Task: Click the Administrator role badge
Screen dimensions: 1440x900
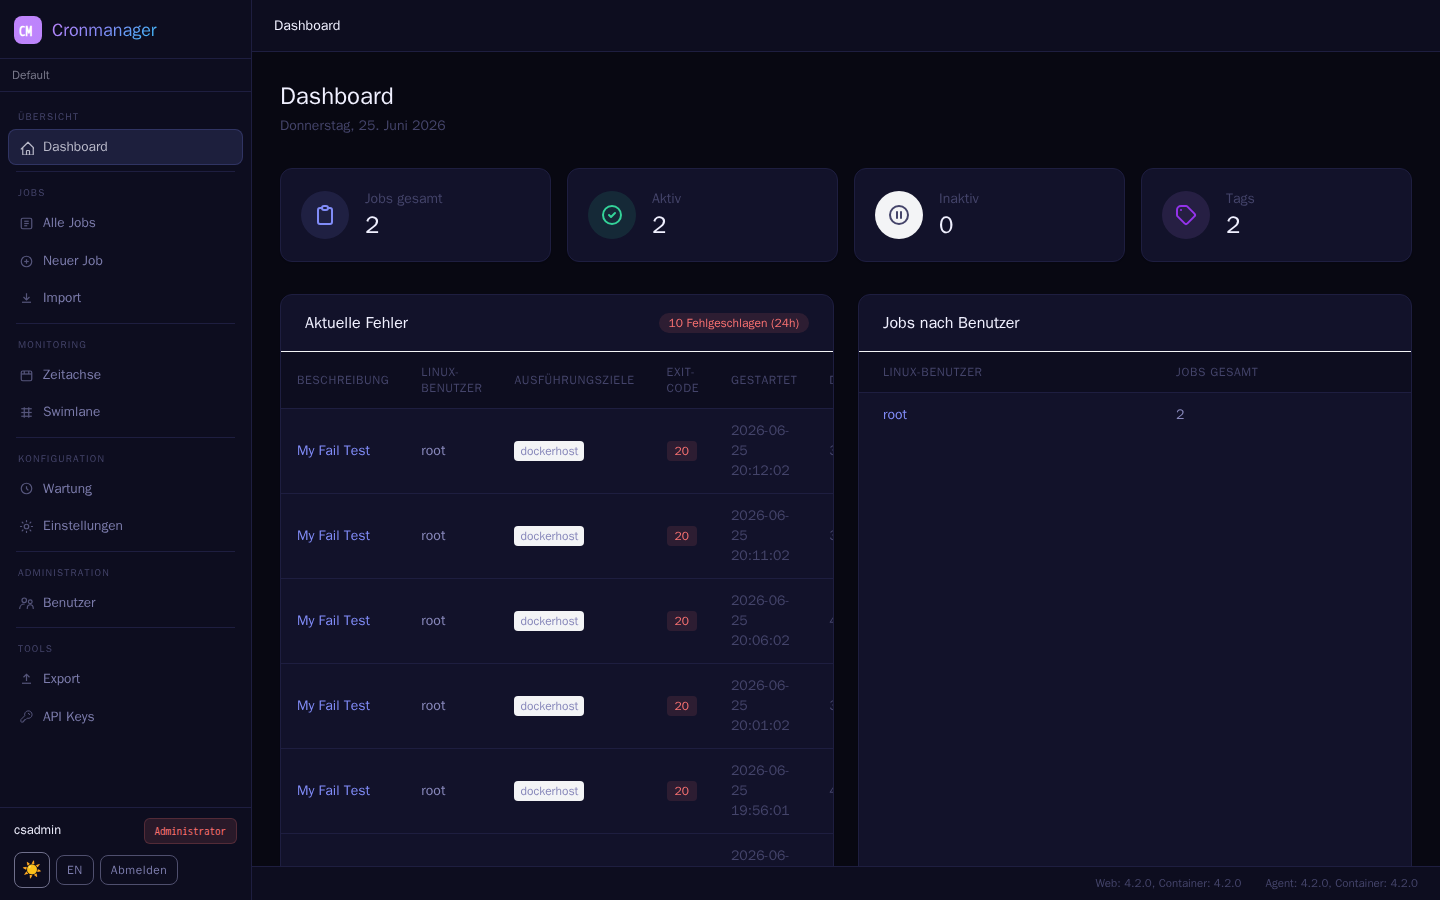Action: click(x=190, y=831)
